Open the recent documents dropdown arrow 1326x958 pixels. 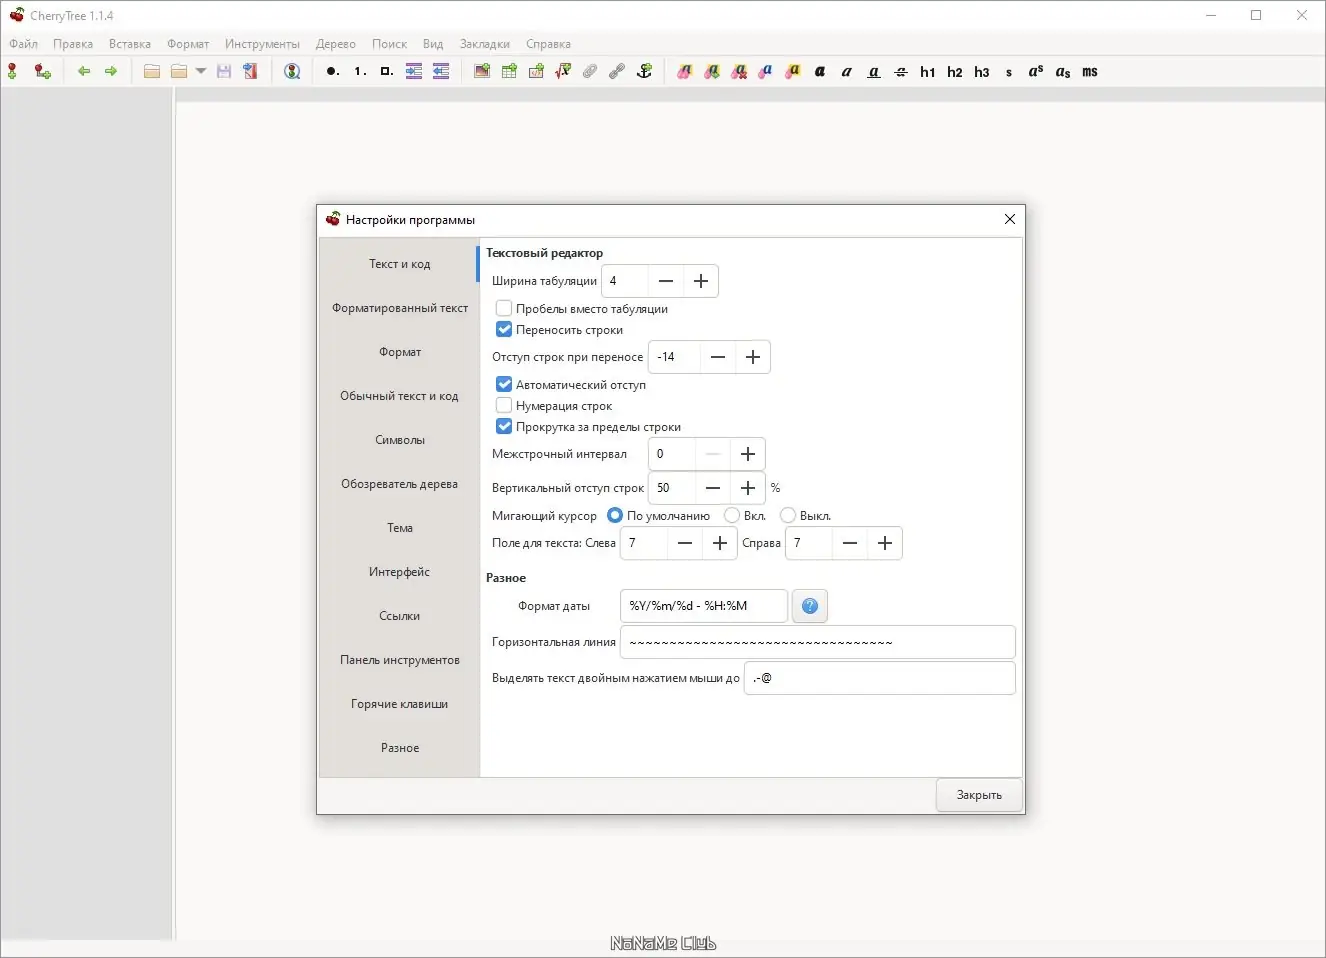201,71
